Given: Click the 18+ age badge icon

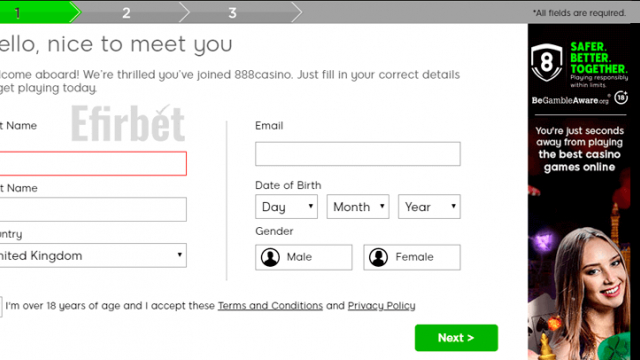Looking at the screenshot, I should [621, 98].
